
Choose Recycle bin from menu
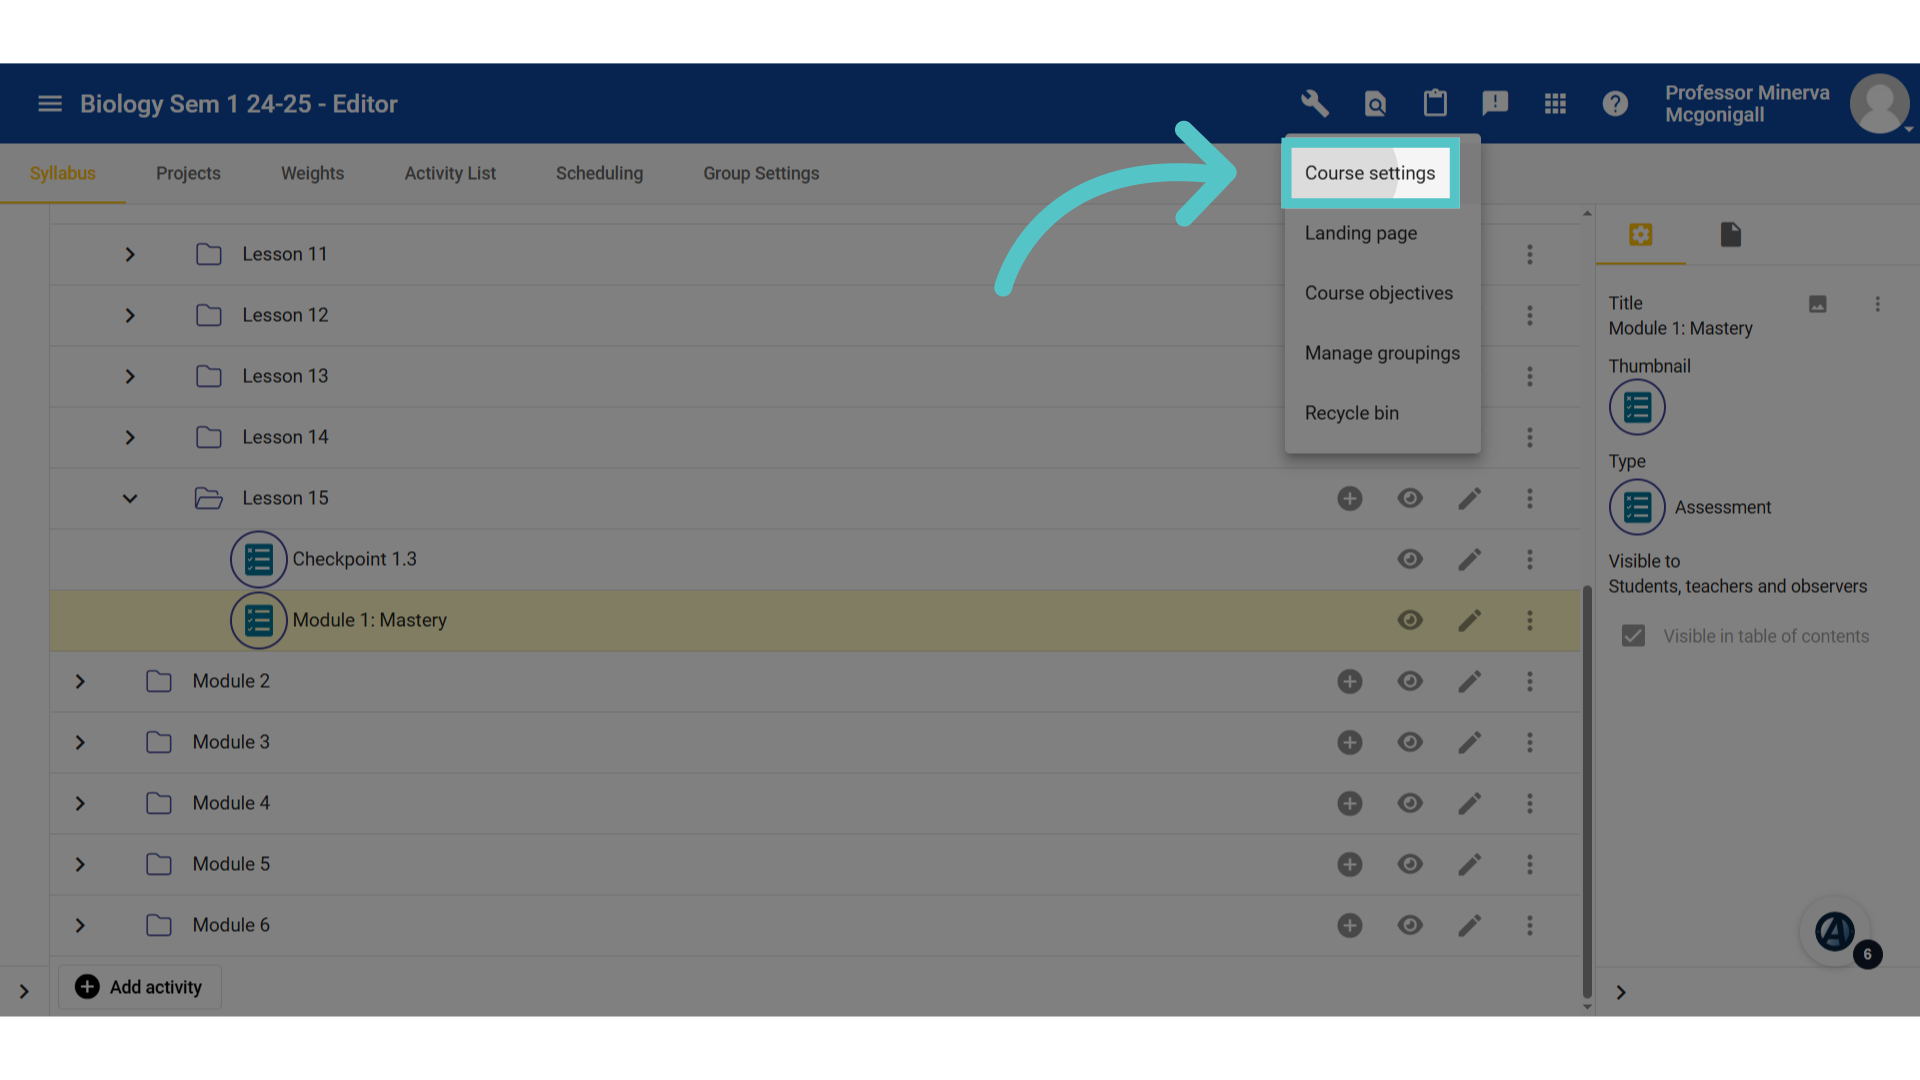tap(1382, 413)
